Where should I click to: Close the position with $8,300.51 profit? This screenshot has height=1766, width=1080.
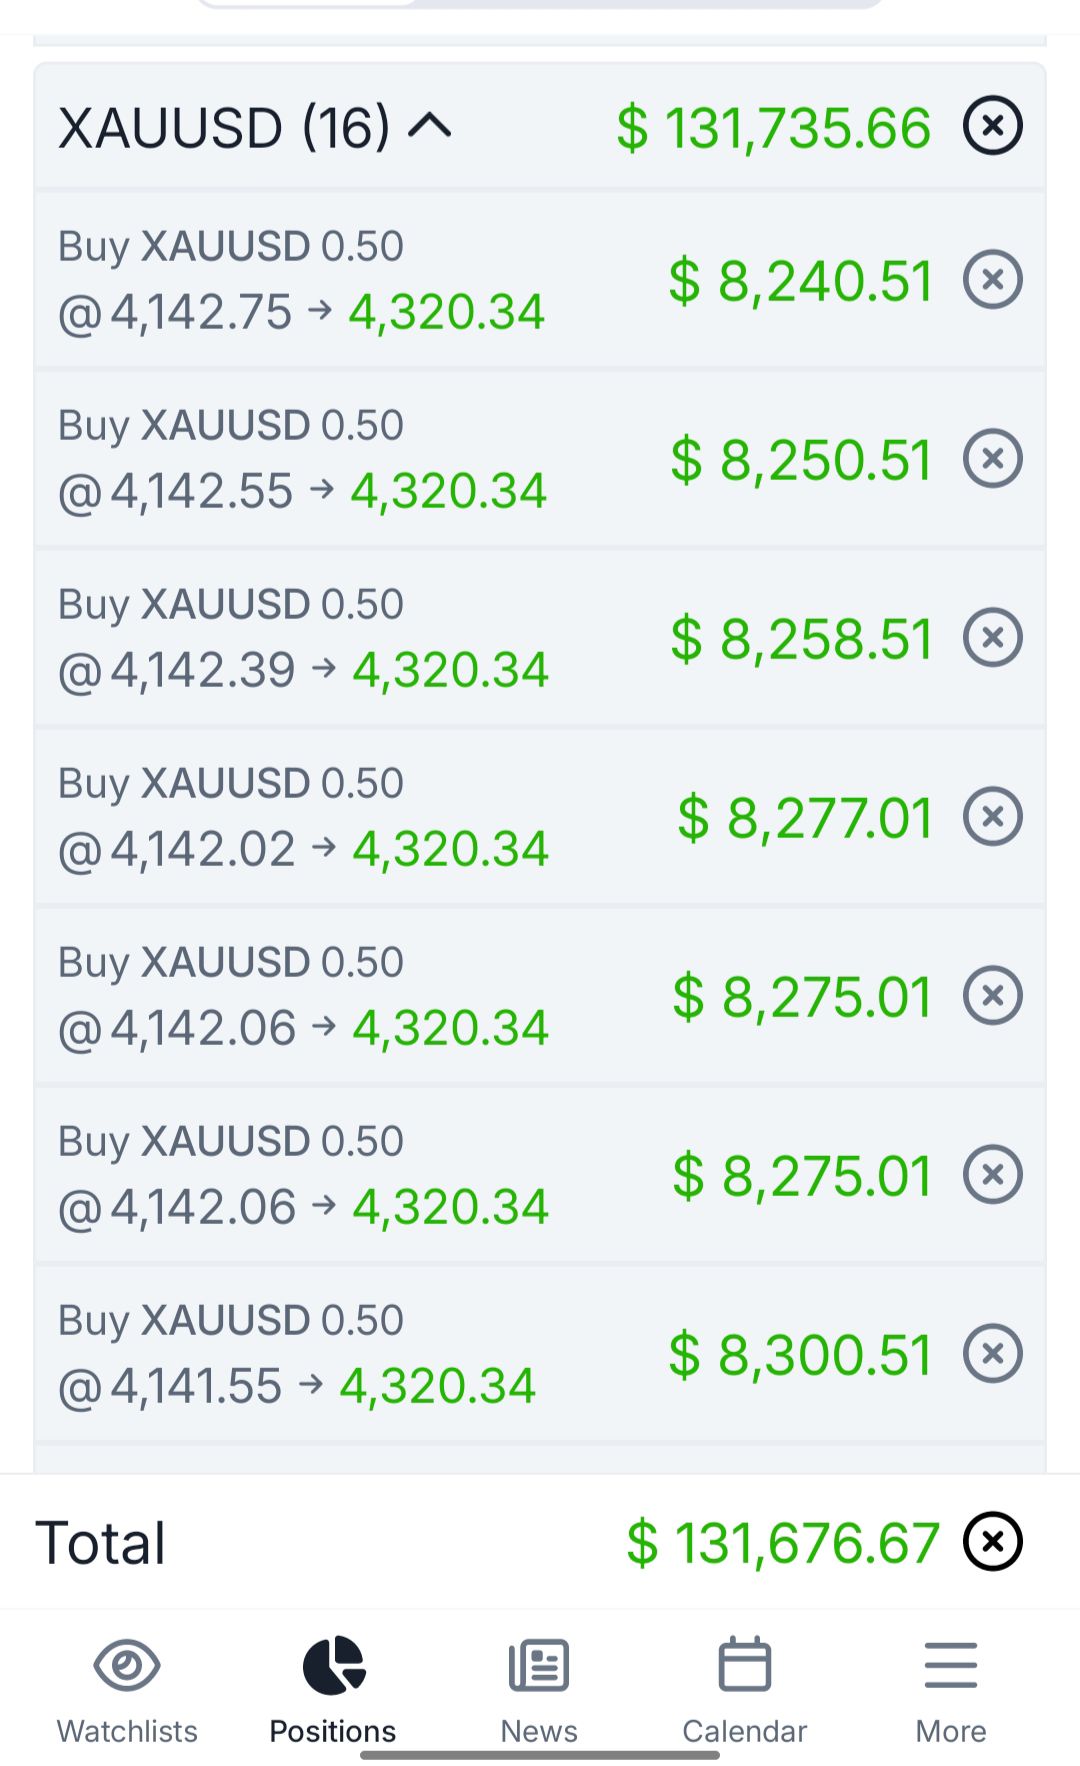(992, 1353)
